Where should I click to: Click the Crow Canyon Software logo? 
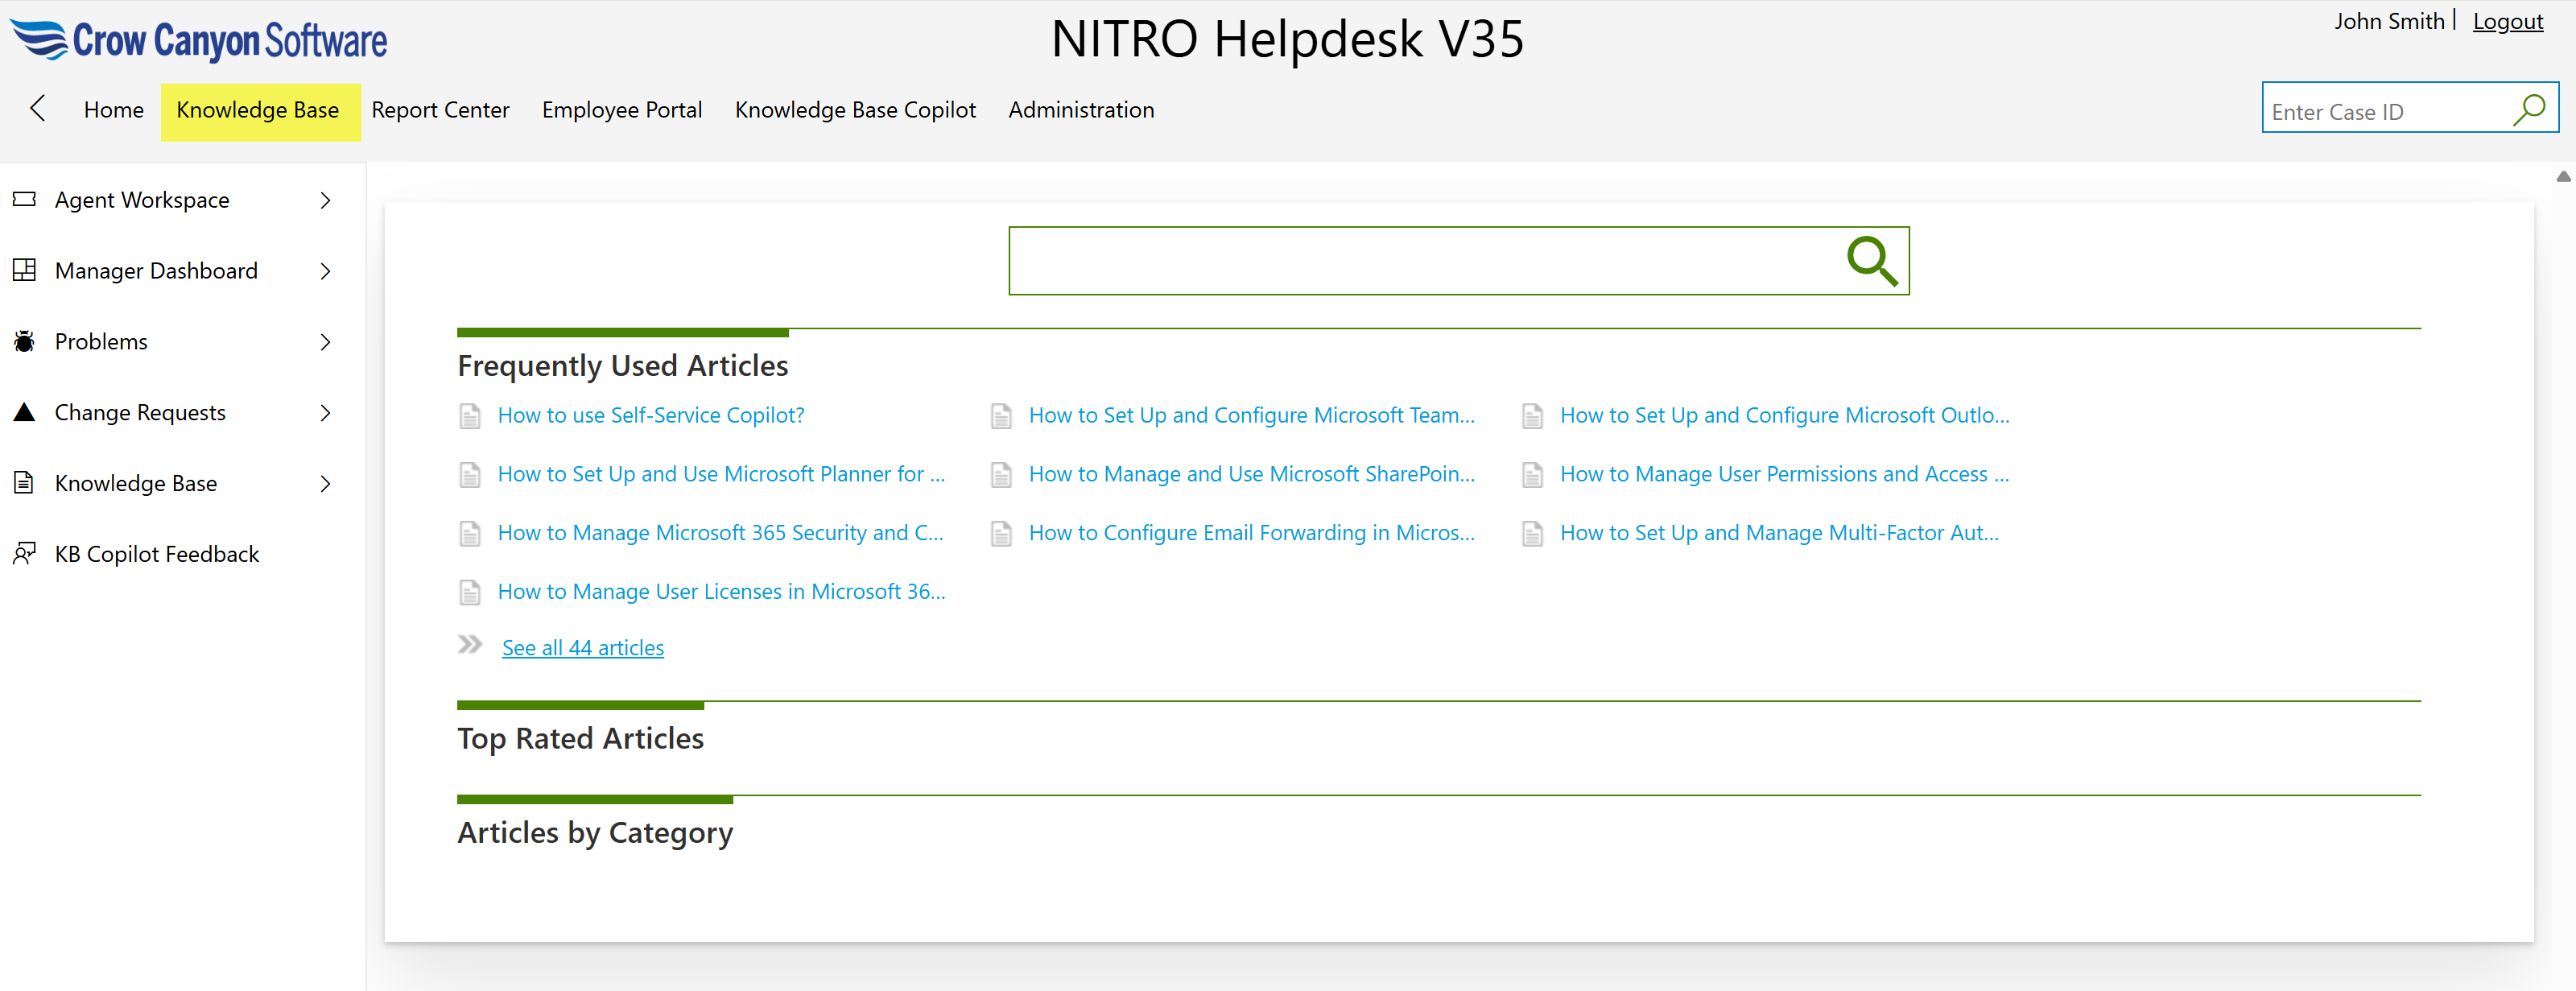click(199, 40)
